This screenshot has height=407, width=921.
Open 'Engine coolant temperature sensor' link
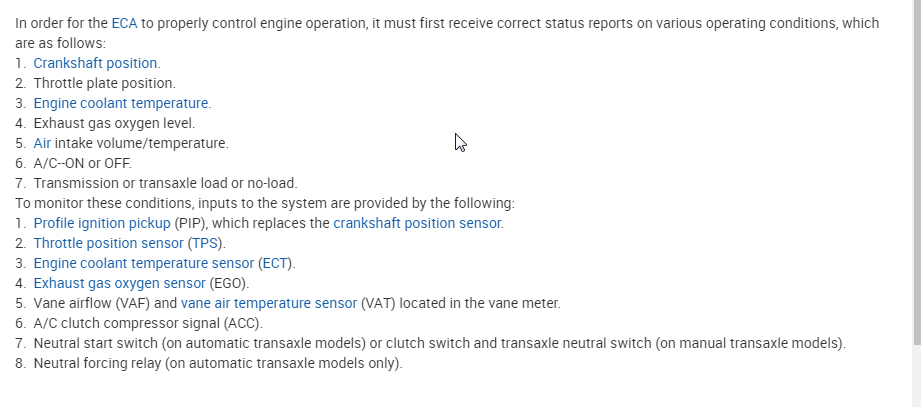(x=143, y=263)
